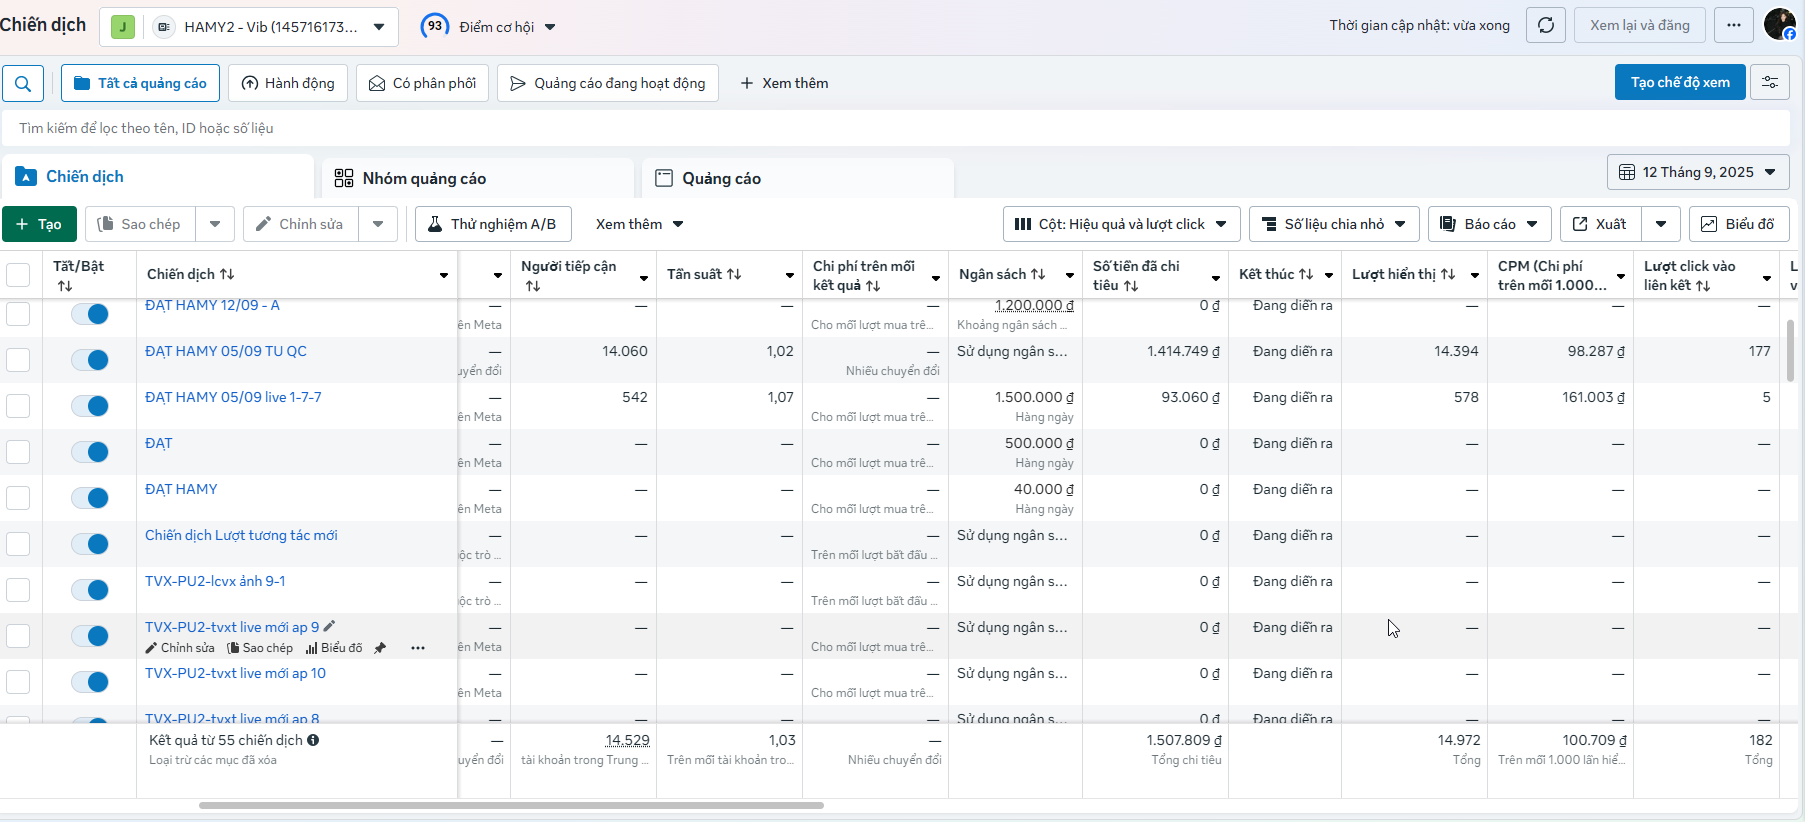Click Xem lại và đăng button
The image size is (1805, 822).
pos(1640,25)
